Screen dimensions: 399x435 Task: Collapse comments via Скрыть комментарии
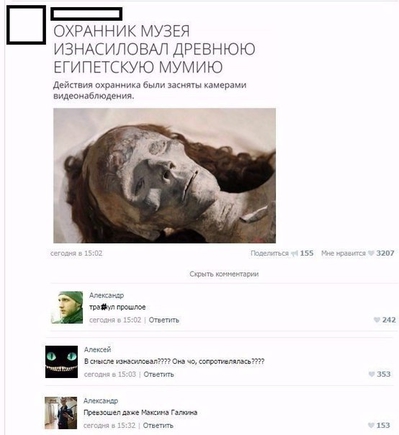[x=224, y=274]
